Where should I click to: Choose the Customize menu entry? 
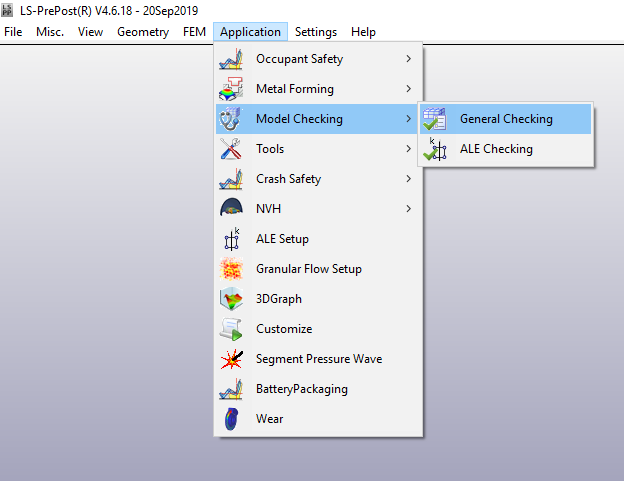coord(284,329)
